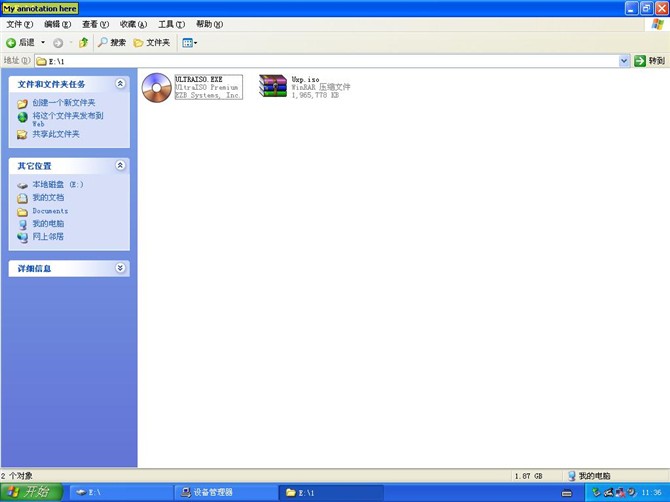Click the Back (后退) arrow icon

click(11, 43)
